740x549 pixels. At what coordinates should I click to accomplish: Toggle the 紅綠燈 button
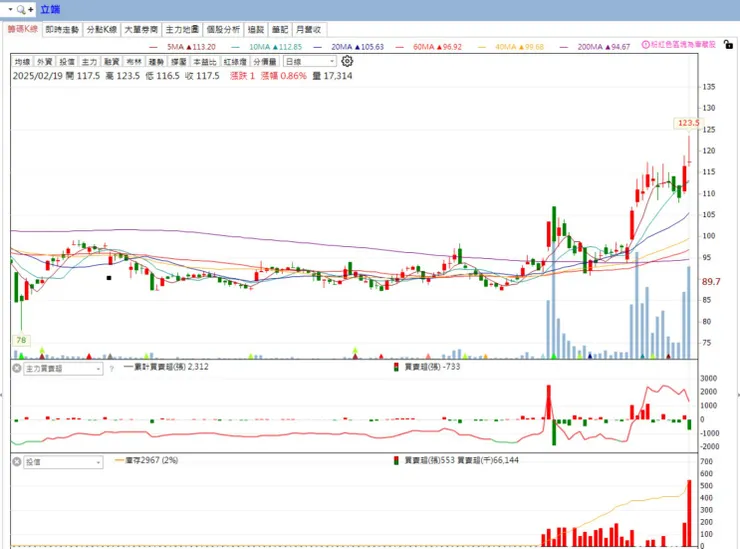(235, 62)
